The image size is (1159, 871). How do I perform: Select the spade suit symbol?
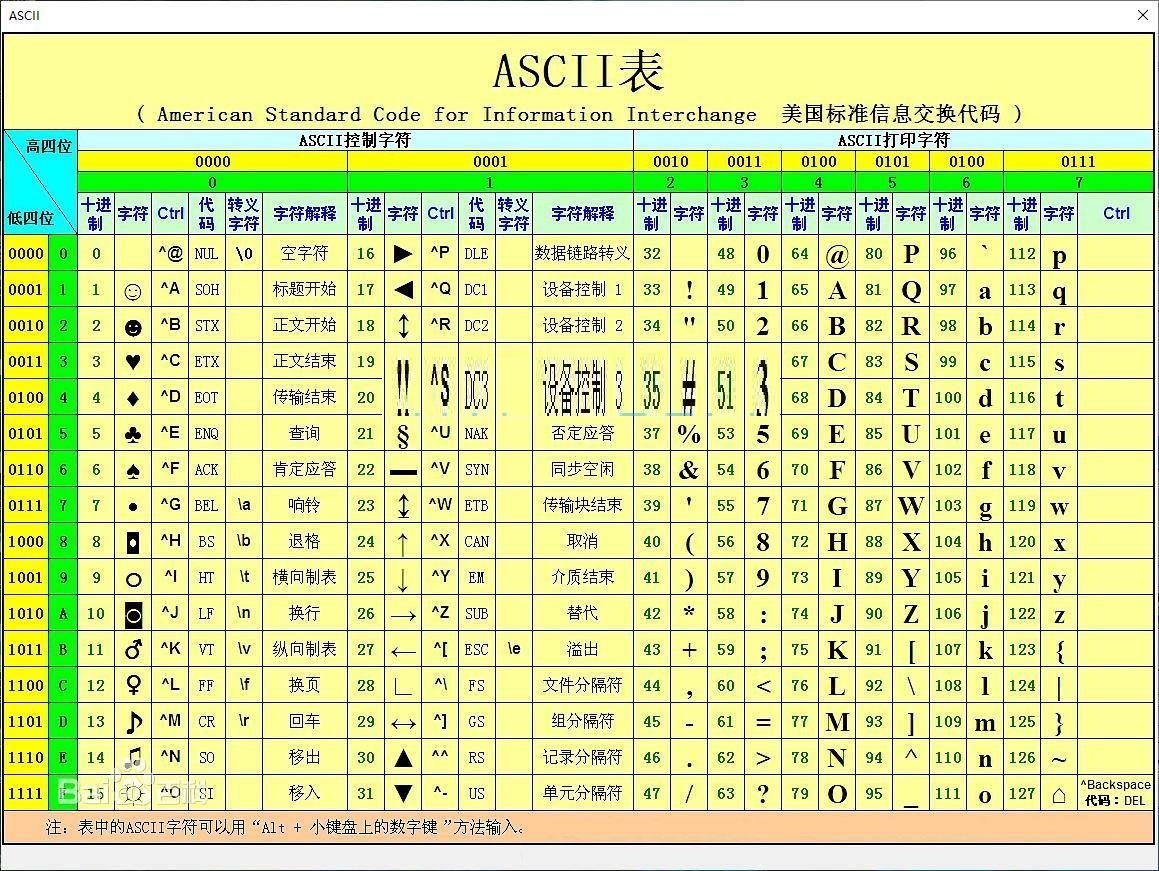[132, 470]
